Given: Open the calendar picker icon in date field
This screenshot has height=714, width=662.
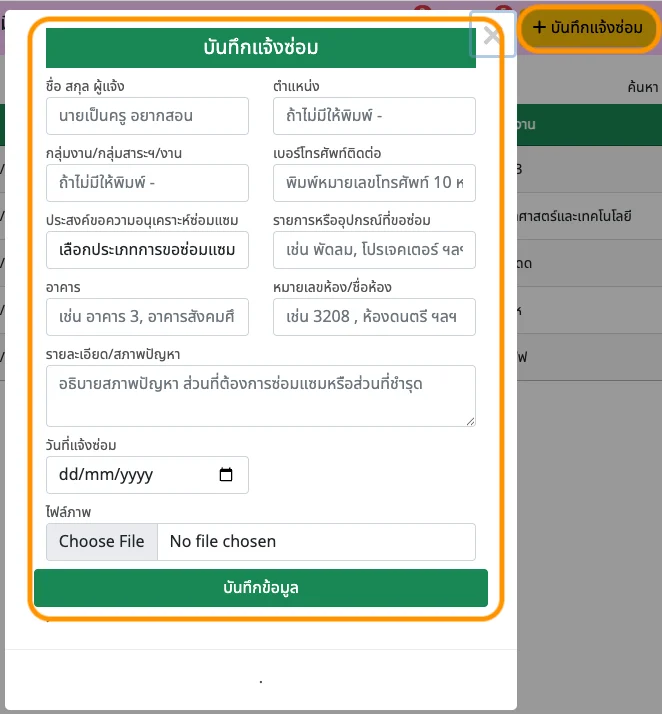Looking at the screenshot, I should (226, 475).
